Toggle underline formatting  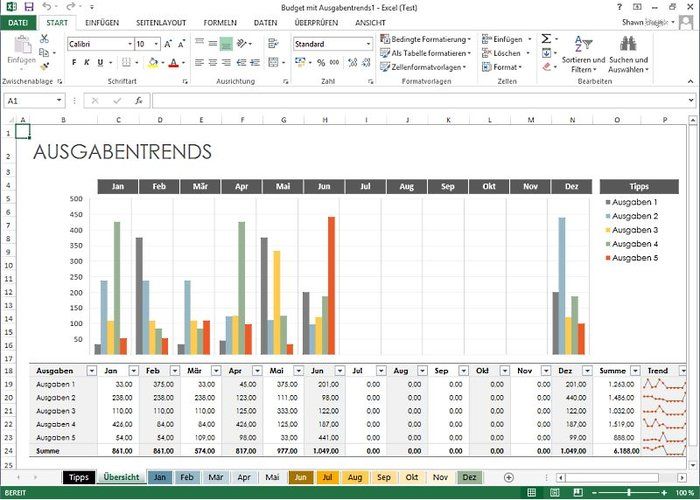(x=101, y=62)
